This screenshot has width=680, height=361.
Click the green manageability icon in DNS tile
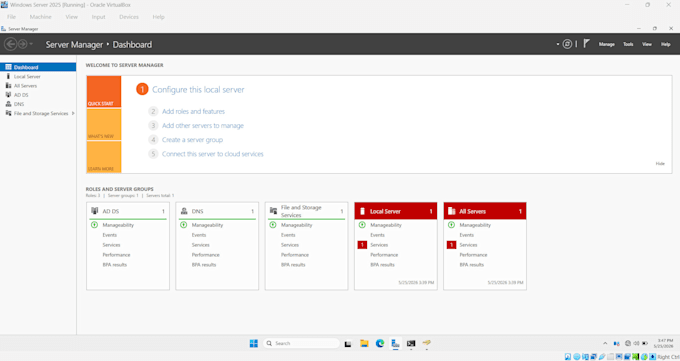click(x=183, y=225)
